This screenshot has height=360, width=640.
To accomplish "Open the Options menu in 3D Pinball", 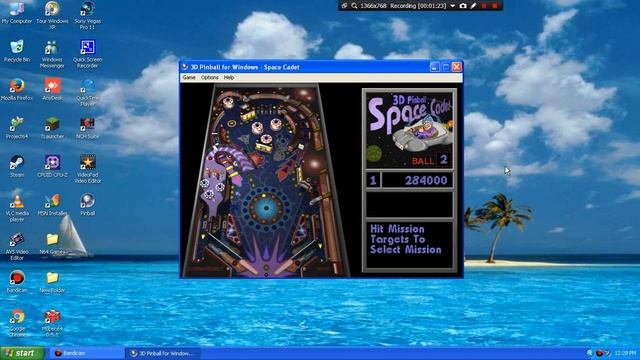I will [209, 77].
